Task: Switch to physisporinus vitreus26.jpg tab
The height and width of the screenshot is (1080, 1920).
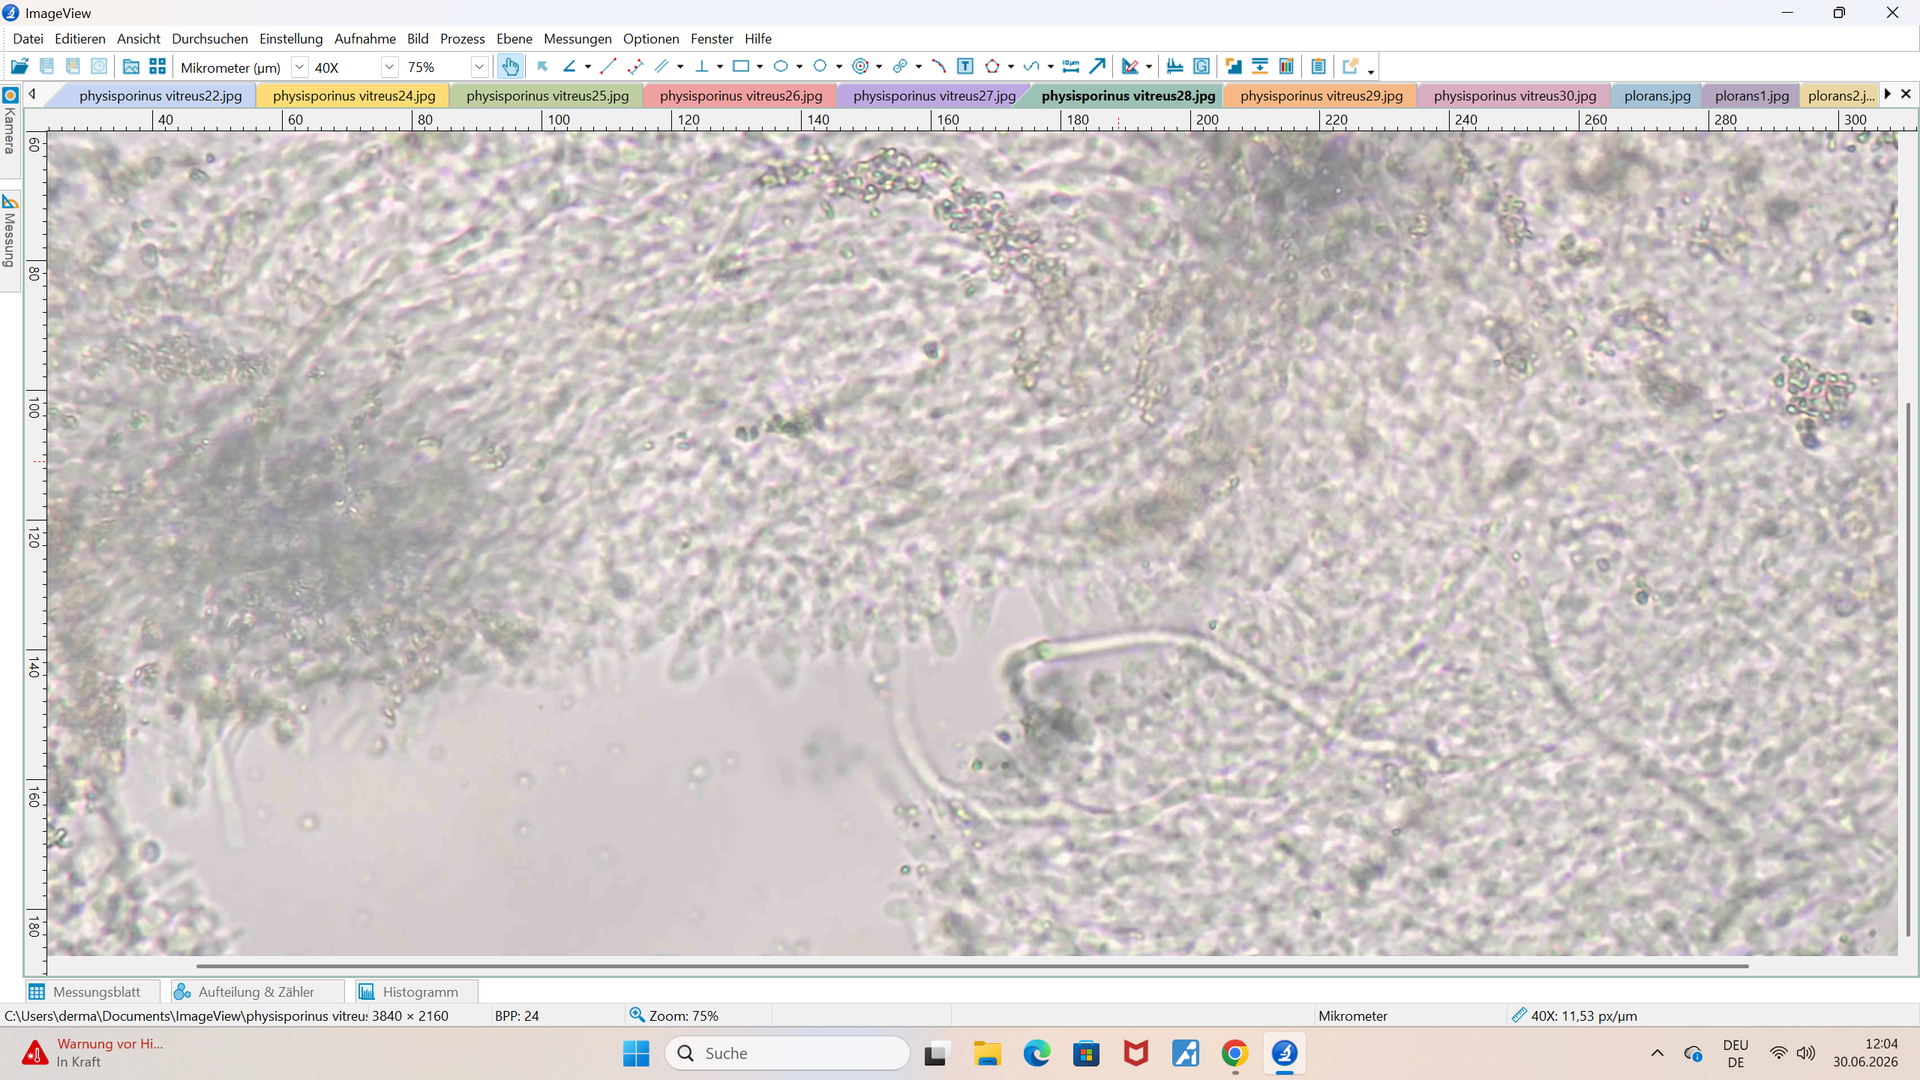Action: [740, 96]
